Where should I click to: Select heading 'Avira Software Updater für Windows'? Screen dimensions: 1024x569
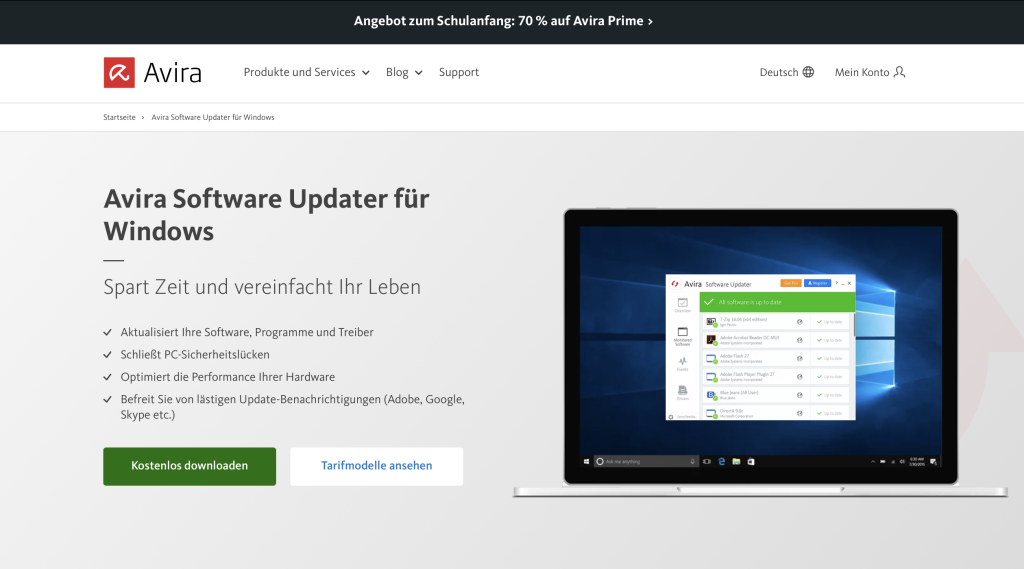click(x=266, y=215)
